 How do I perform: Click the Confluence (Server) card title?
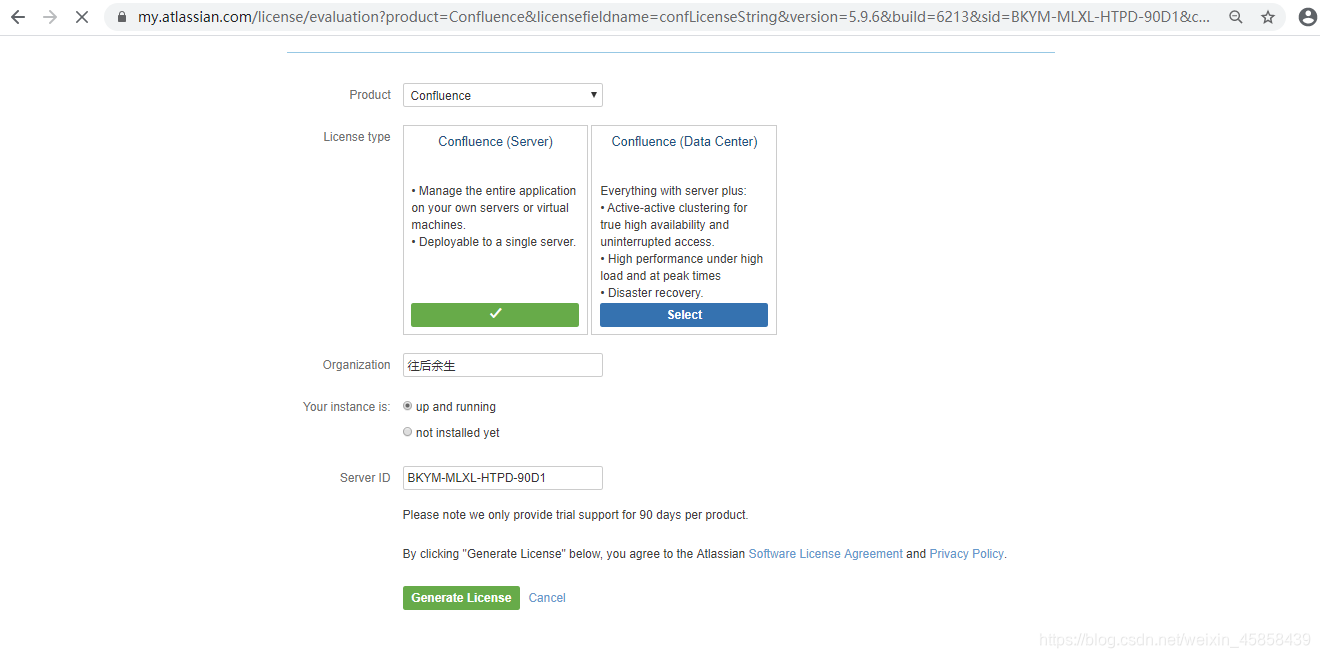(495, 142)
